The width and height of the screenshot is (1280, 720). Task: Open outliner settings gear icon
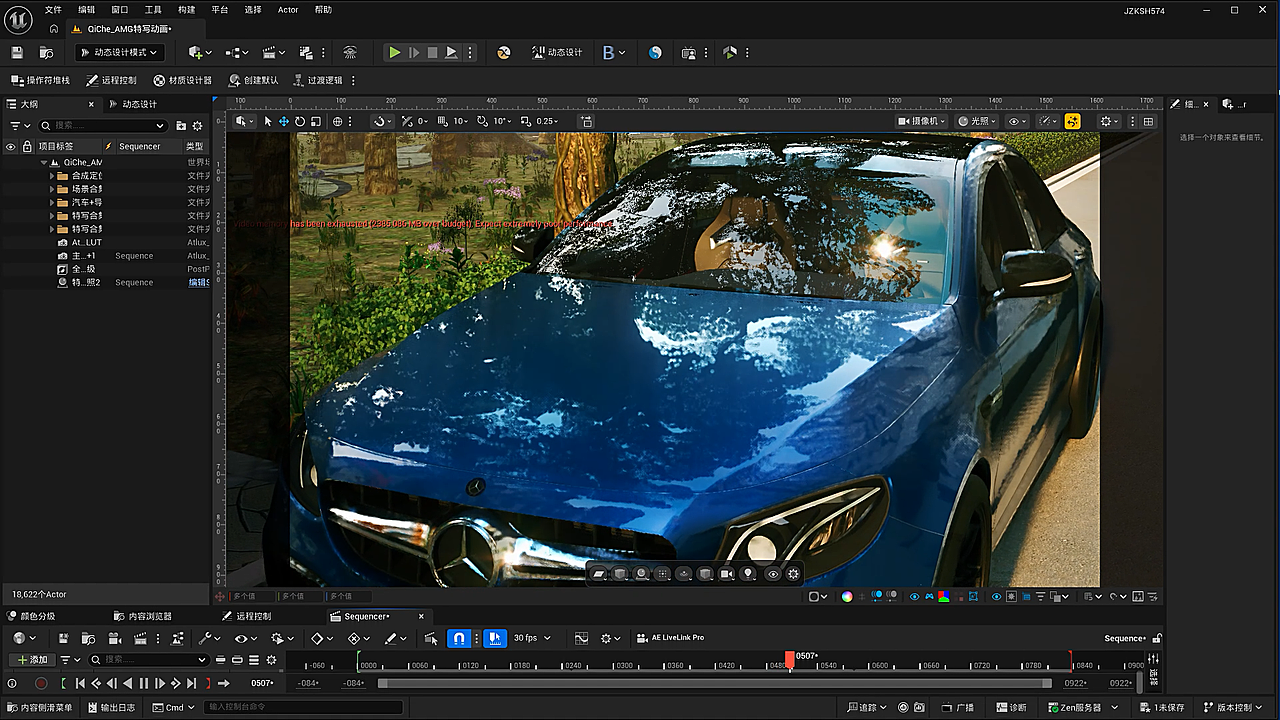197,126
